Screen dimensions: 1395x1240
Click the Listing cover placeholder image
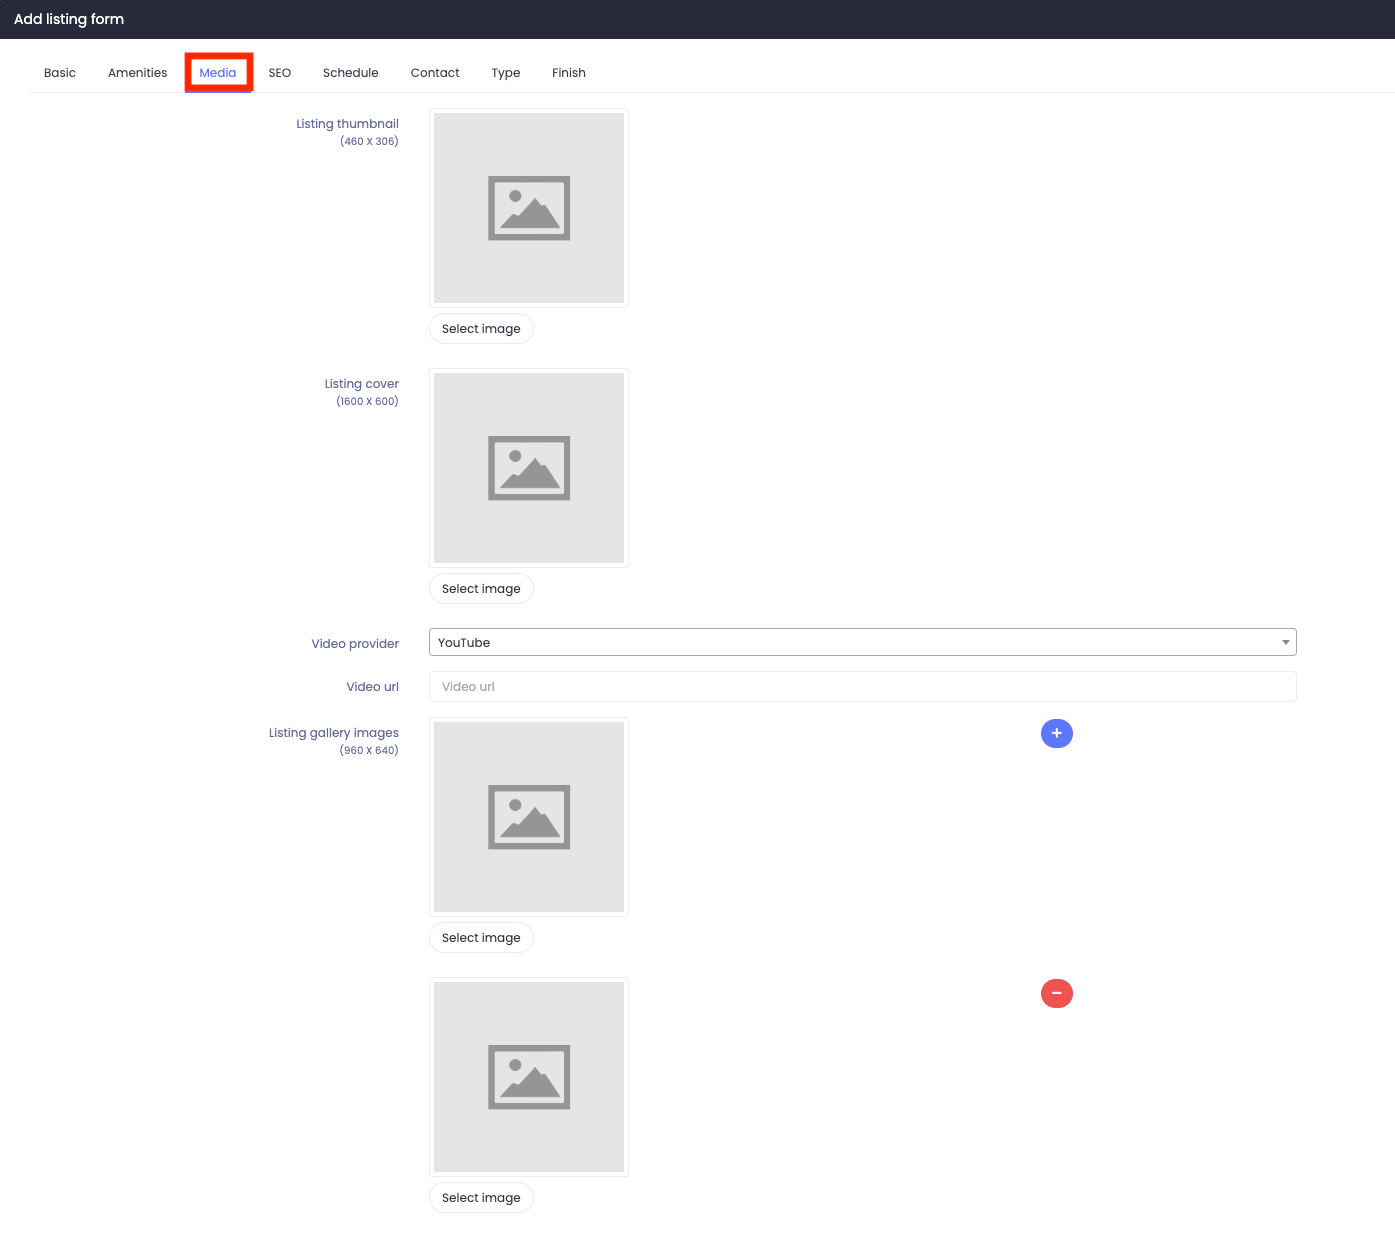pos(529,468)
